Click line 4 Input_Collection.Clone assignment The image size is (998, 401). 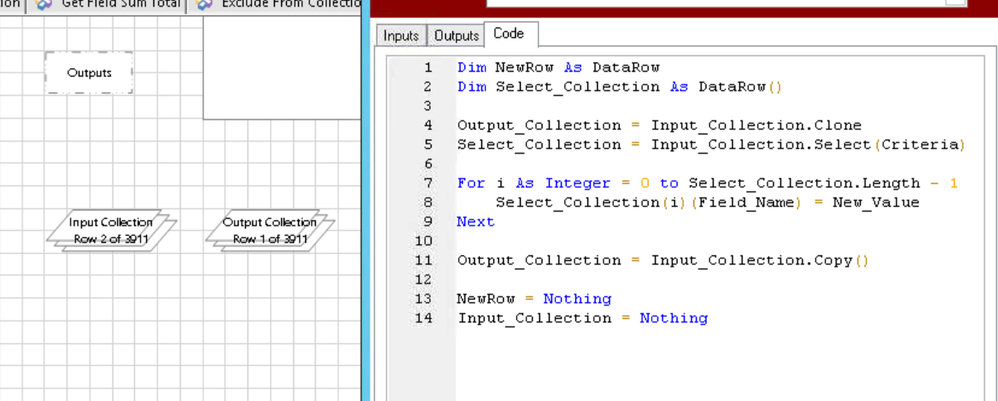coord(659,125)
